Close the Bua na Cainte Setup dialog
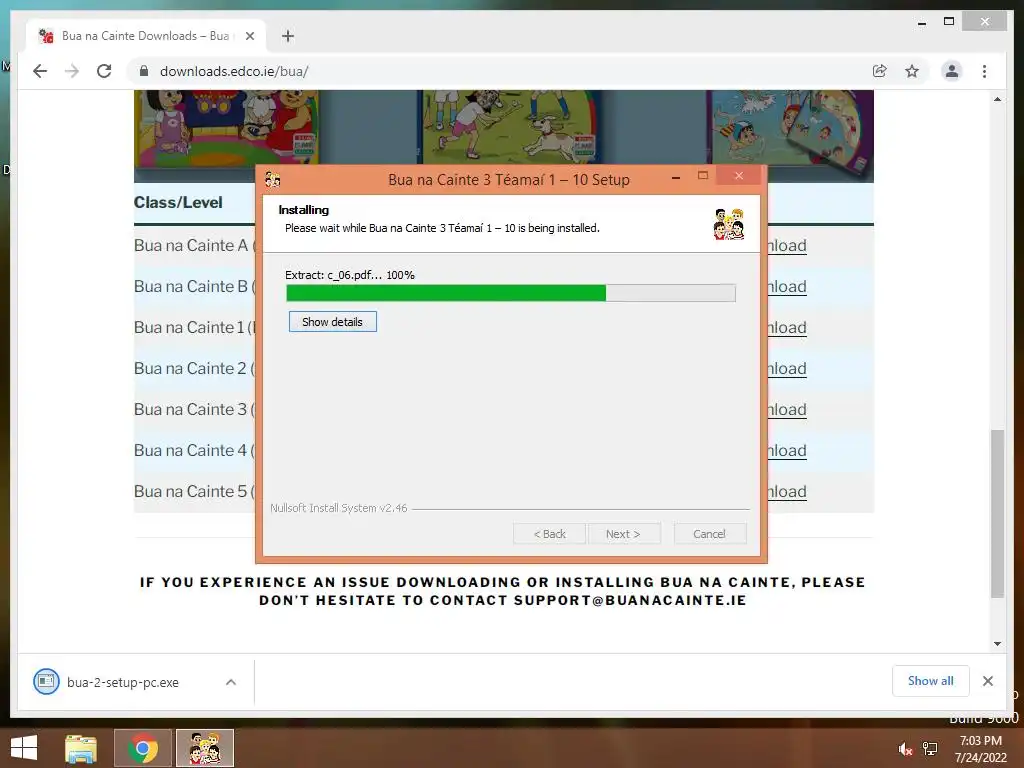The height and width of the screenshot is (768, 1024). tap(739, 176)
